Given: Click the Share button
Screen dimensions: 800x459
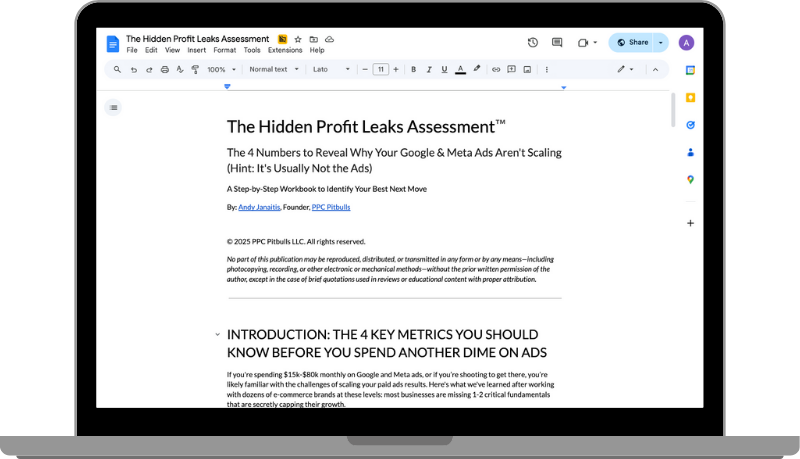Looking at the screenshot, I should 632,42.
